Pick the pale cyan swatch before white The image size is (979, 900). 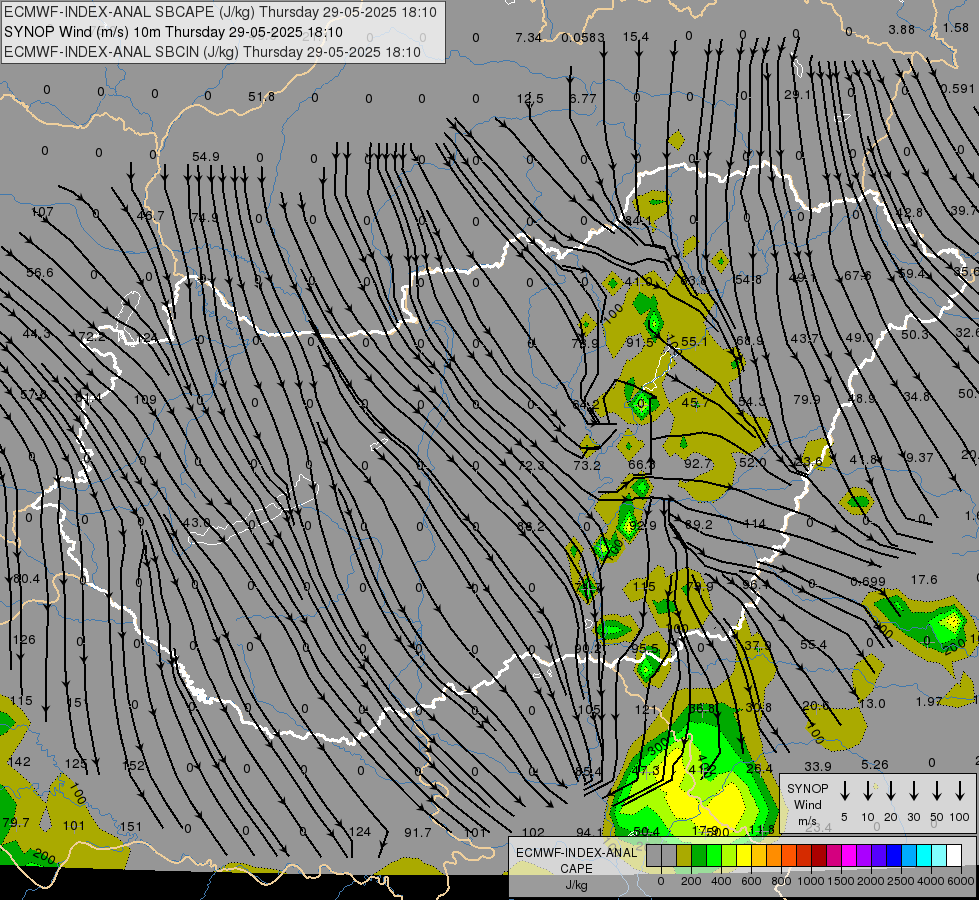[938, 856]
